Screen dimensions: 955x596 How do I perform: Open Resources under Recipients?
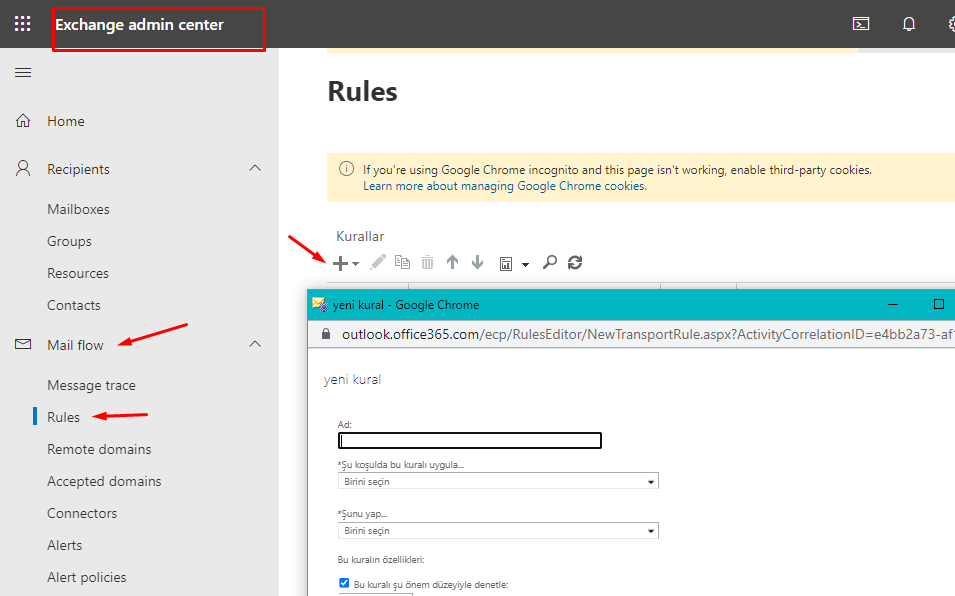tap(78, 273)
